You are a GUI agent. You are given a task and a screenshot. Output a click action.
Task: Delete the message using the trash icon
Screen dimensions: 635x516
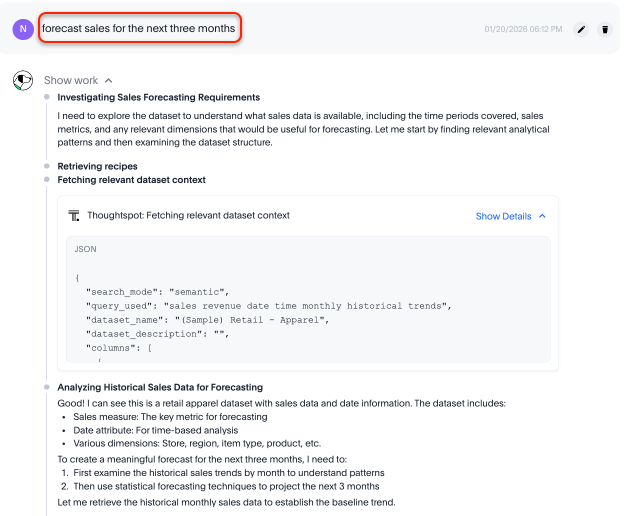(x=604, y=30)
